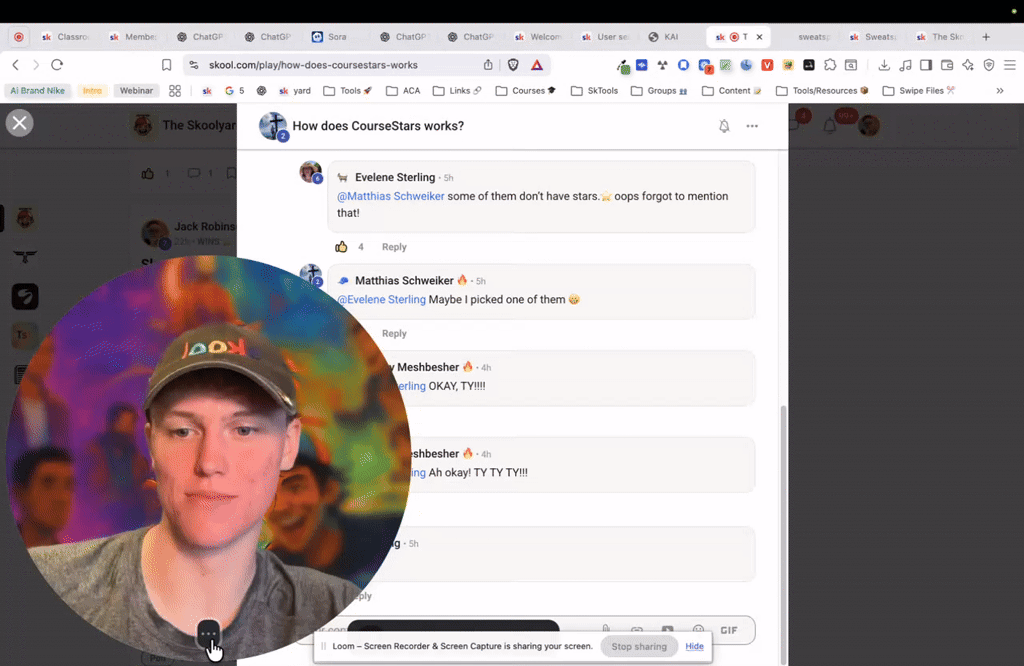Click Reply under Evelene Sterling's comment

394,247
